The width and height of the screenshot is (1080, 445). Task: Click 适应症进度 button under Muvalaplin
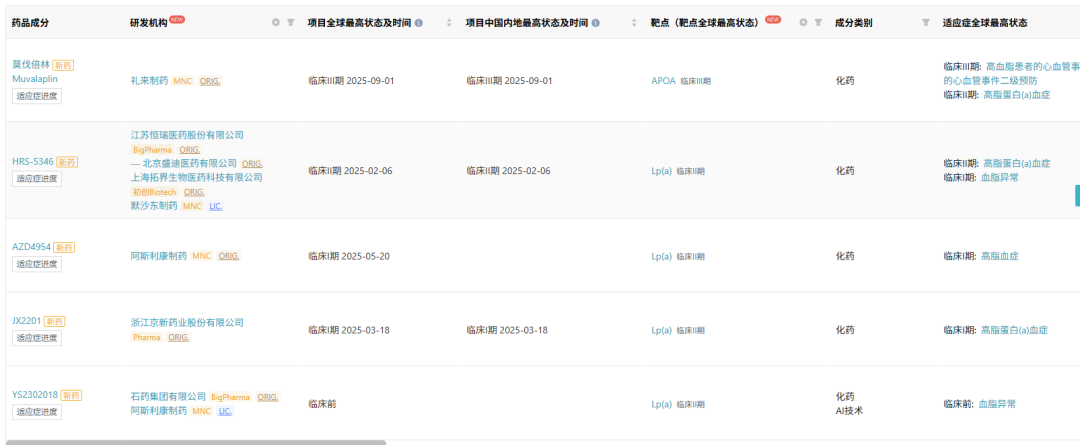click(x=37, y=96)
